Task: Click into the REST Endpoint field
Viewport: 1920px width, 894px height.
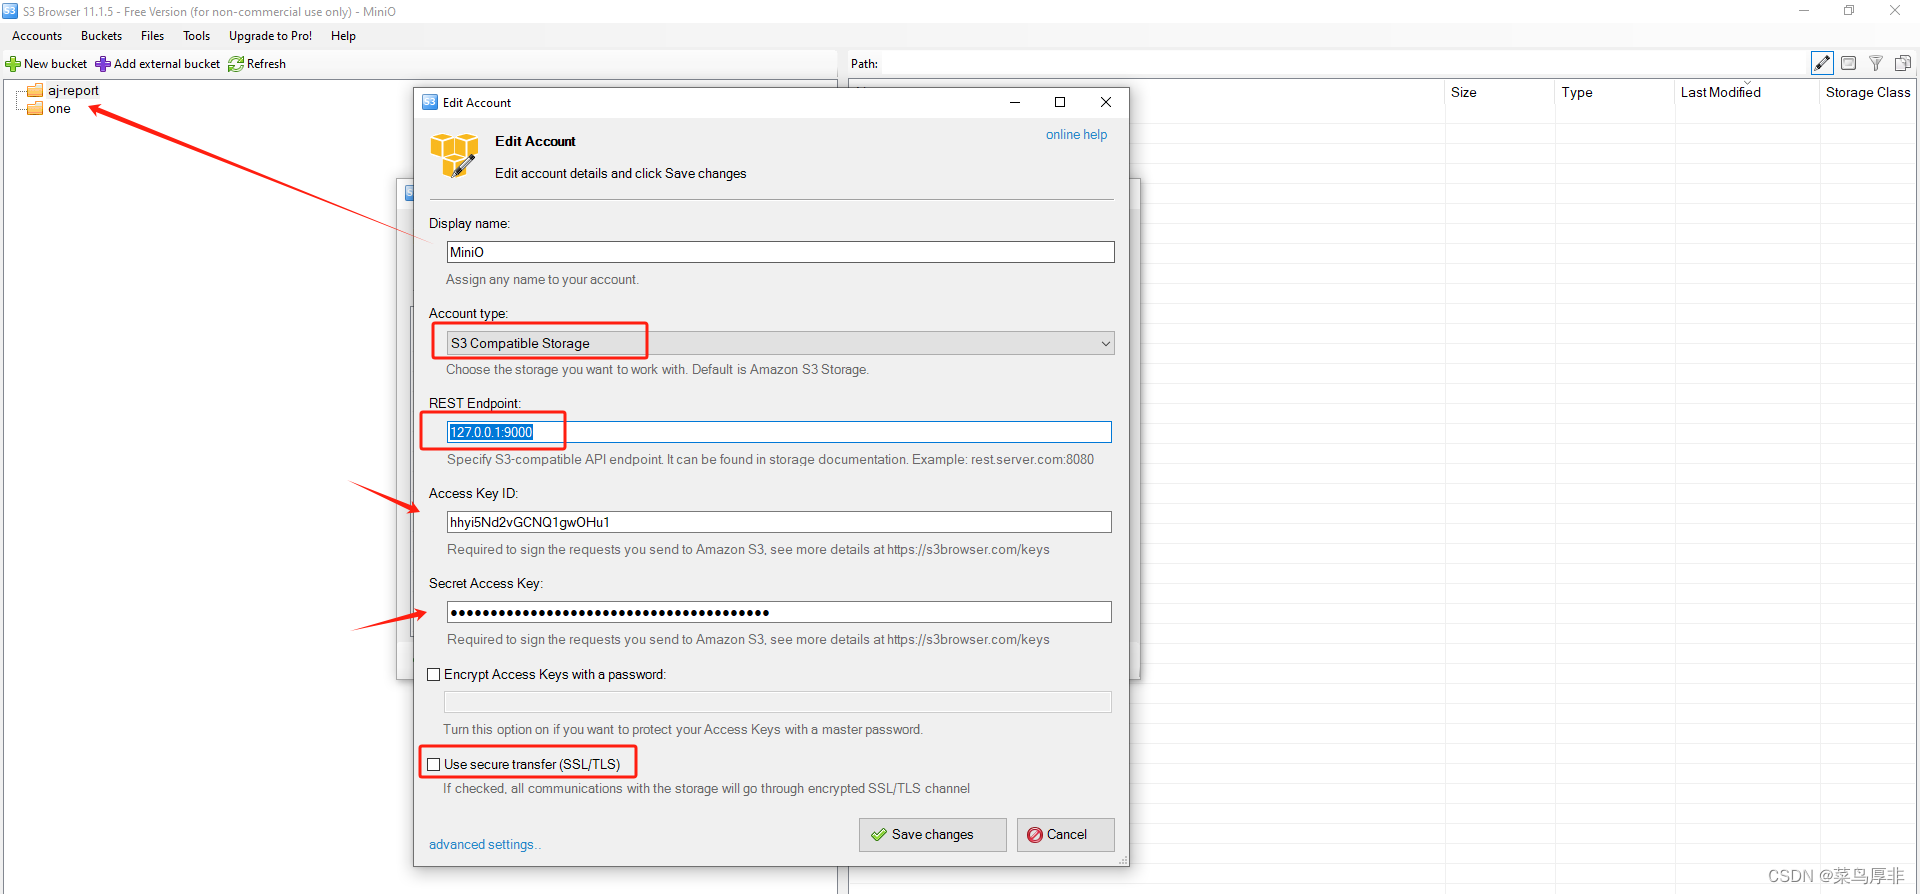Action: 779,432
